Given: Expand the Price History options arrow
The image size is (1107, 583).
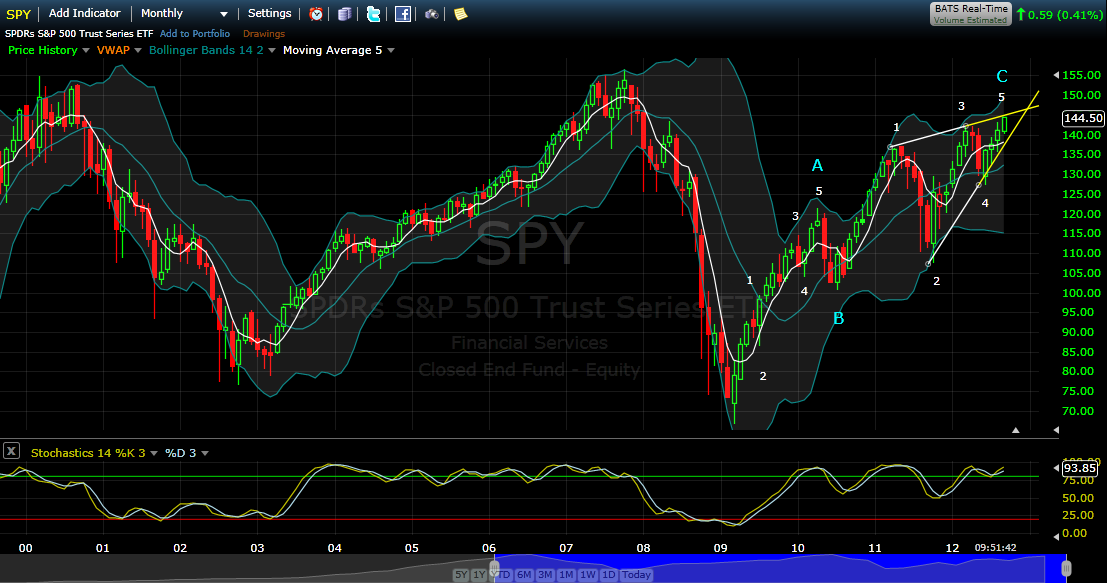Looking at the screenshot, I should tap(86, 51).
